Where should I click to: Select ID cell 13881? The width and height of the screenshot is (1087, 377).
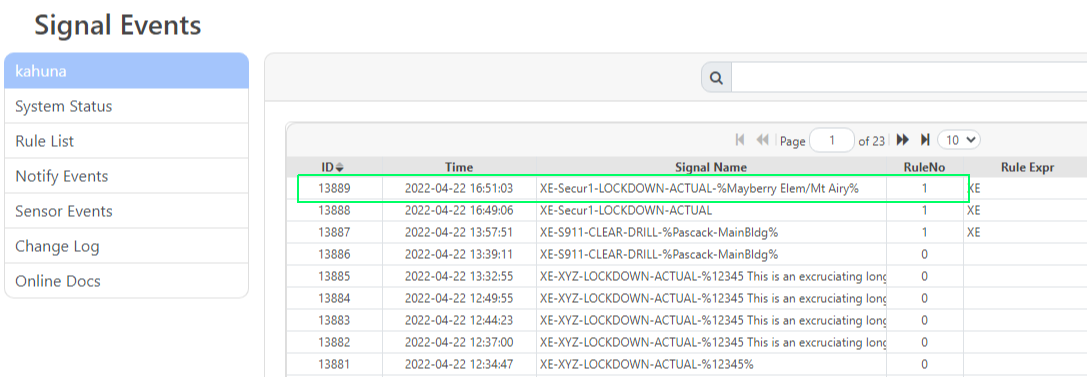click(x=334, y=364)
